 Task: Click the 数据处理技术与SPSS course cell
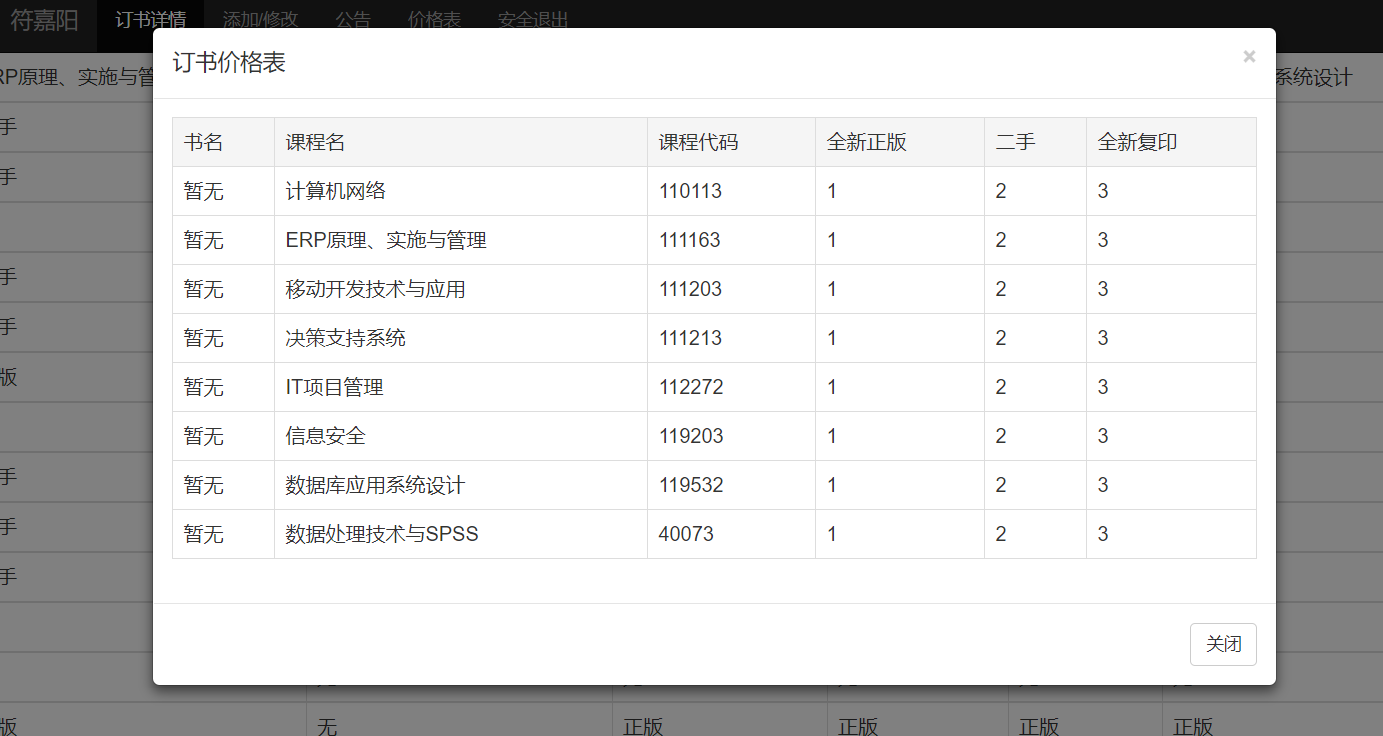pyautogui.click(x=382, y=534)
